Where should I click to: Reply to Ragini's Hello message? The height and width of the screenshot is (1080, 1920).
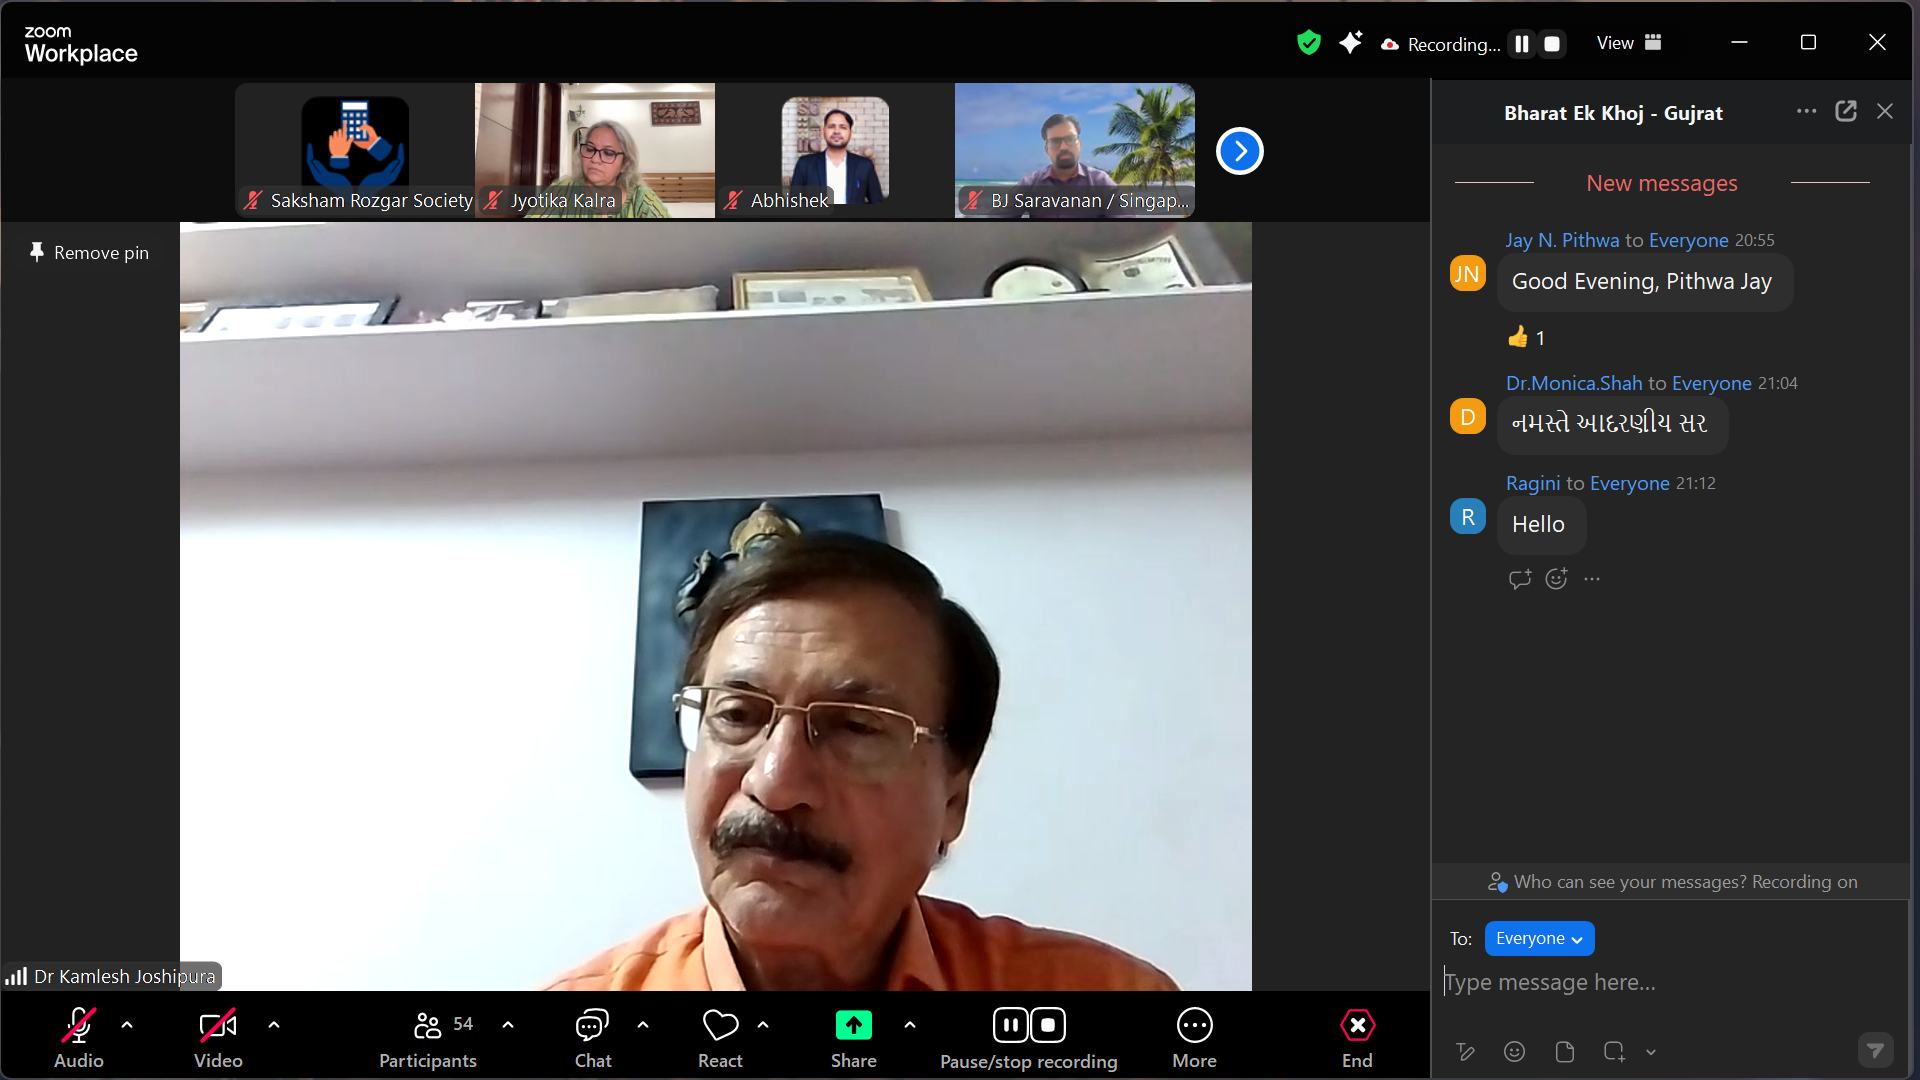pos(1519,579)
